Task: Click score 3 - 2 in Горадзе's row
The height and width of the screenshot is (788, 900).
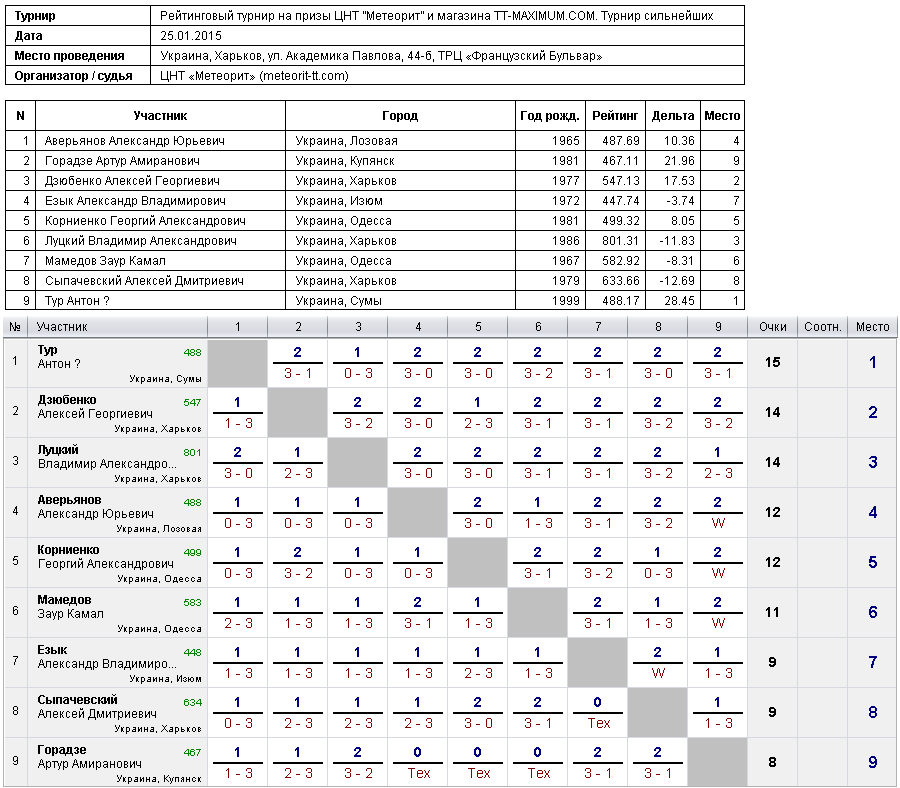Action: (358, 773)
